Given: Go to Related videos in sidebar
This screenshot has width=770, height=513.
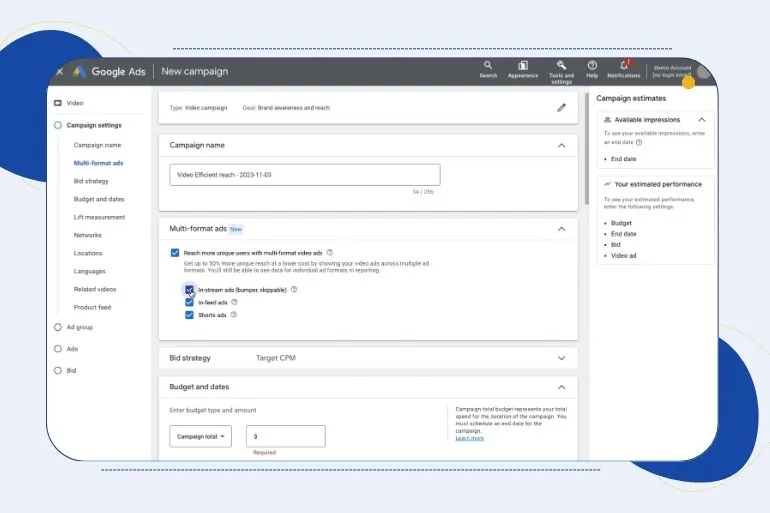Looking at the screenshot, I should click(95, 289).
